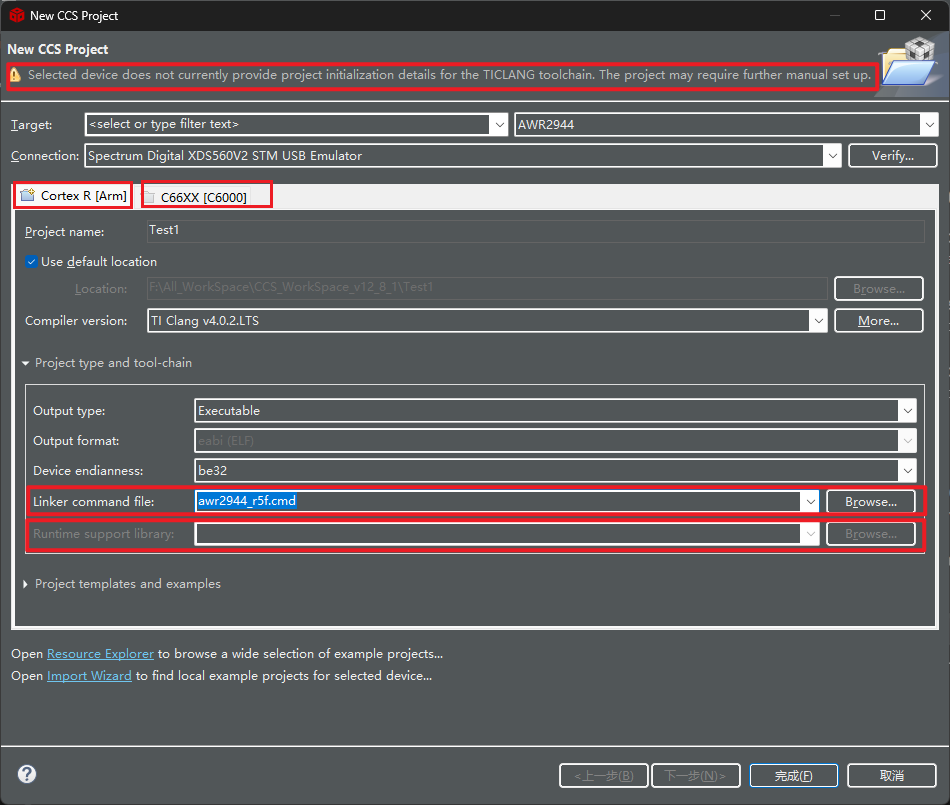Uncheck Use default location checkbox

[x=31, y=262]
